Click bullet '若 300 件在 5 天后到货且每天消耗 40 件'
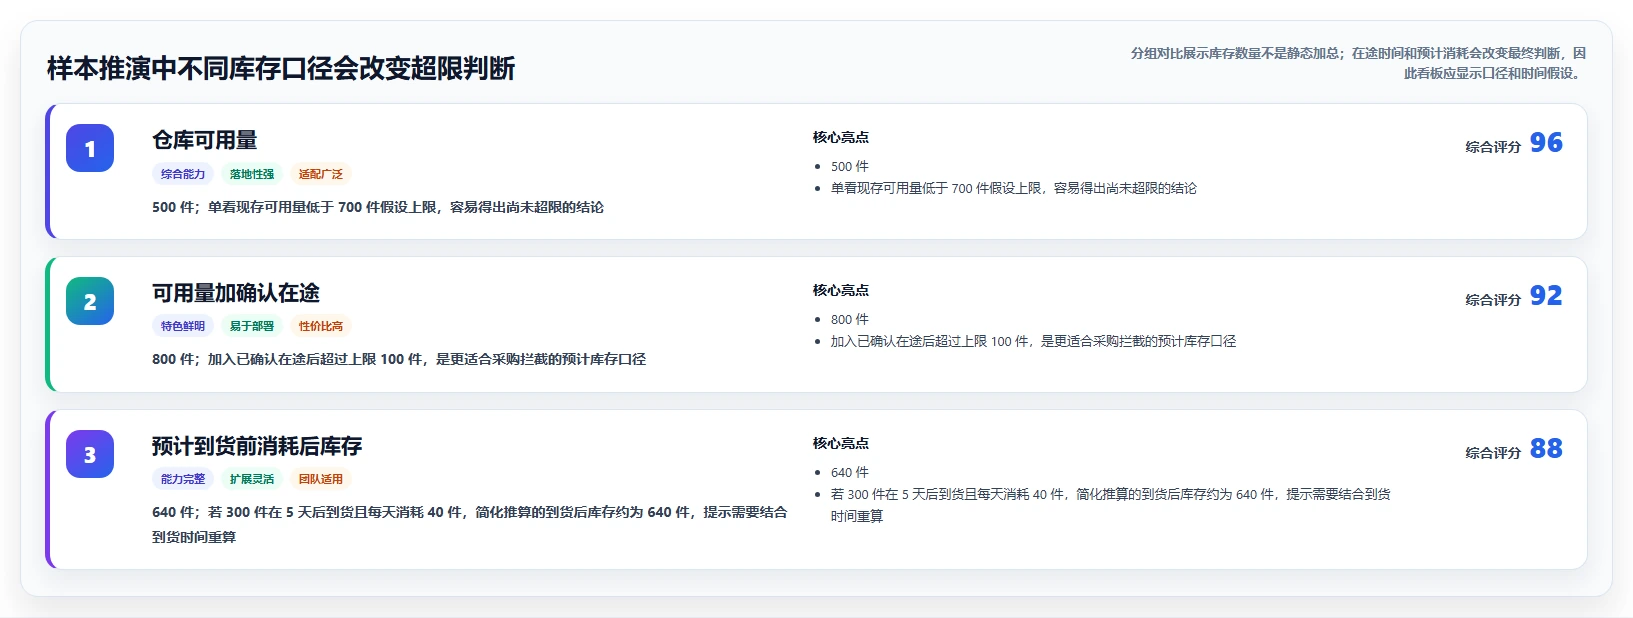Viewport: 1633px width, 618px height. point(1111,505)
